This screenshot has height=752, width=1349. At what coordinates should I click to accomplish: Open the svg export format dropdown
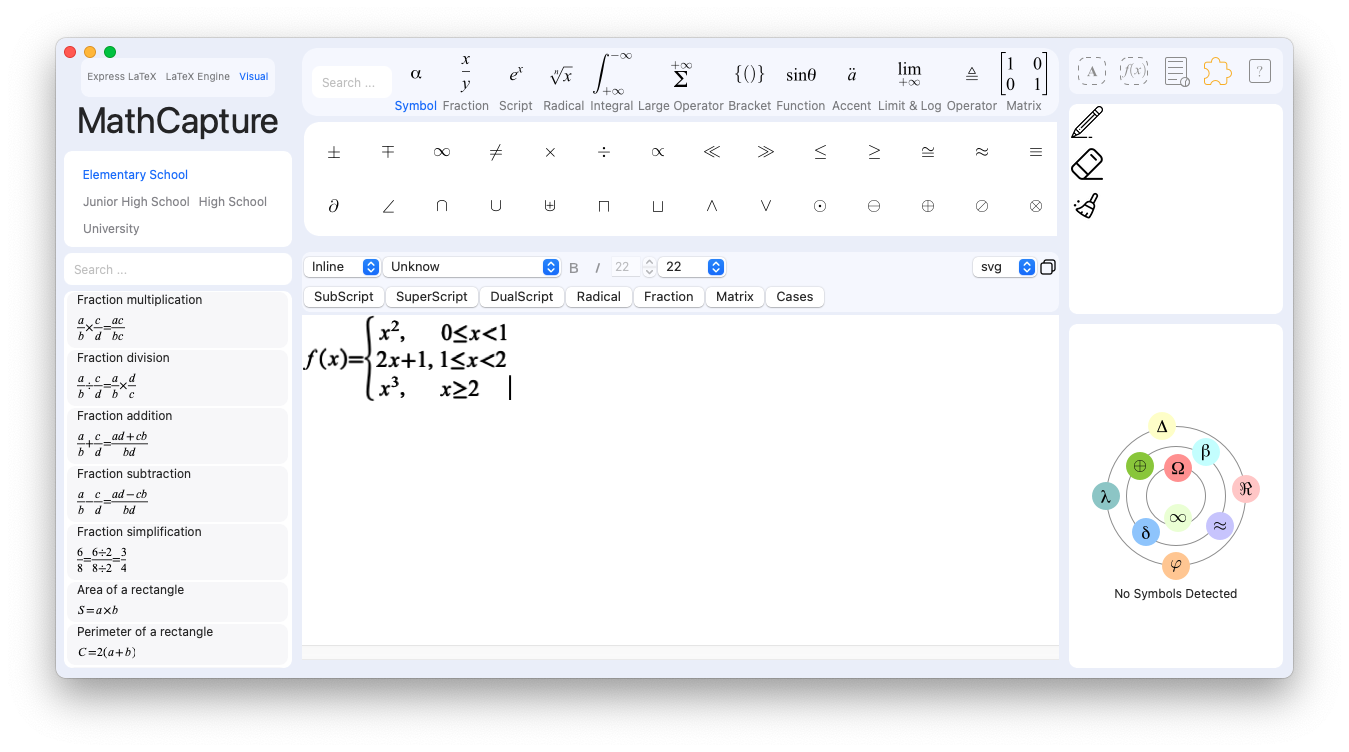1004,267
